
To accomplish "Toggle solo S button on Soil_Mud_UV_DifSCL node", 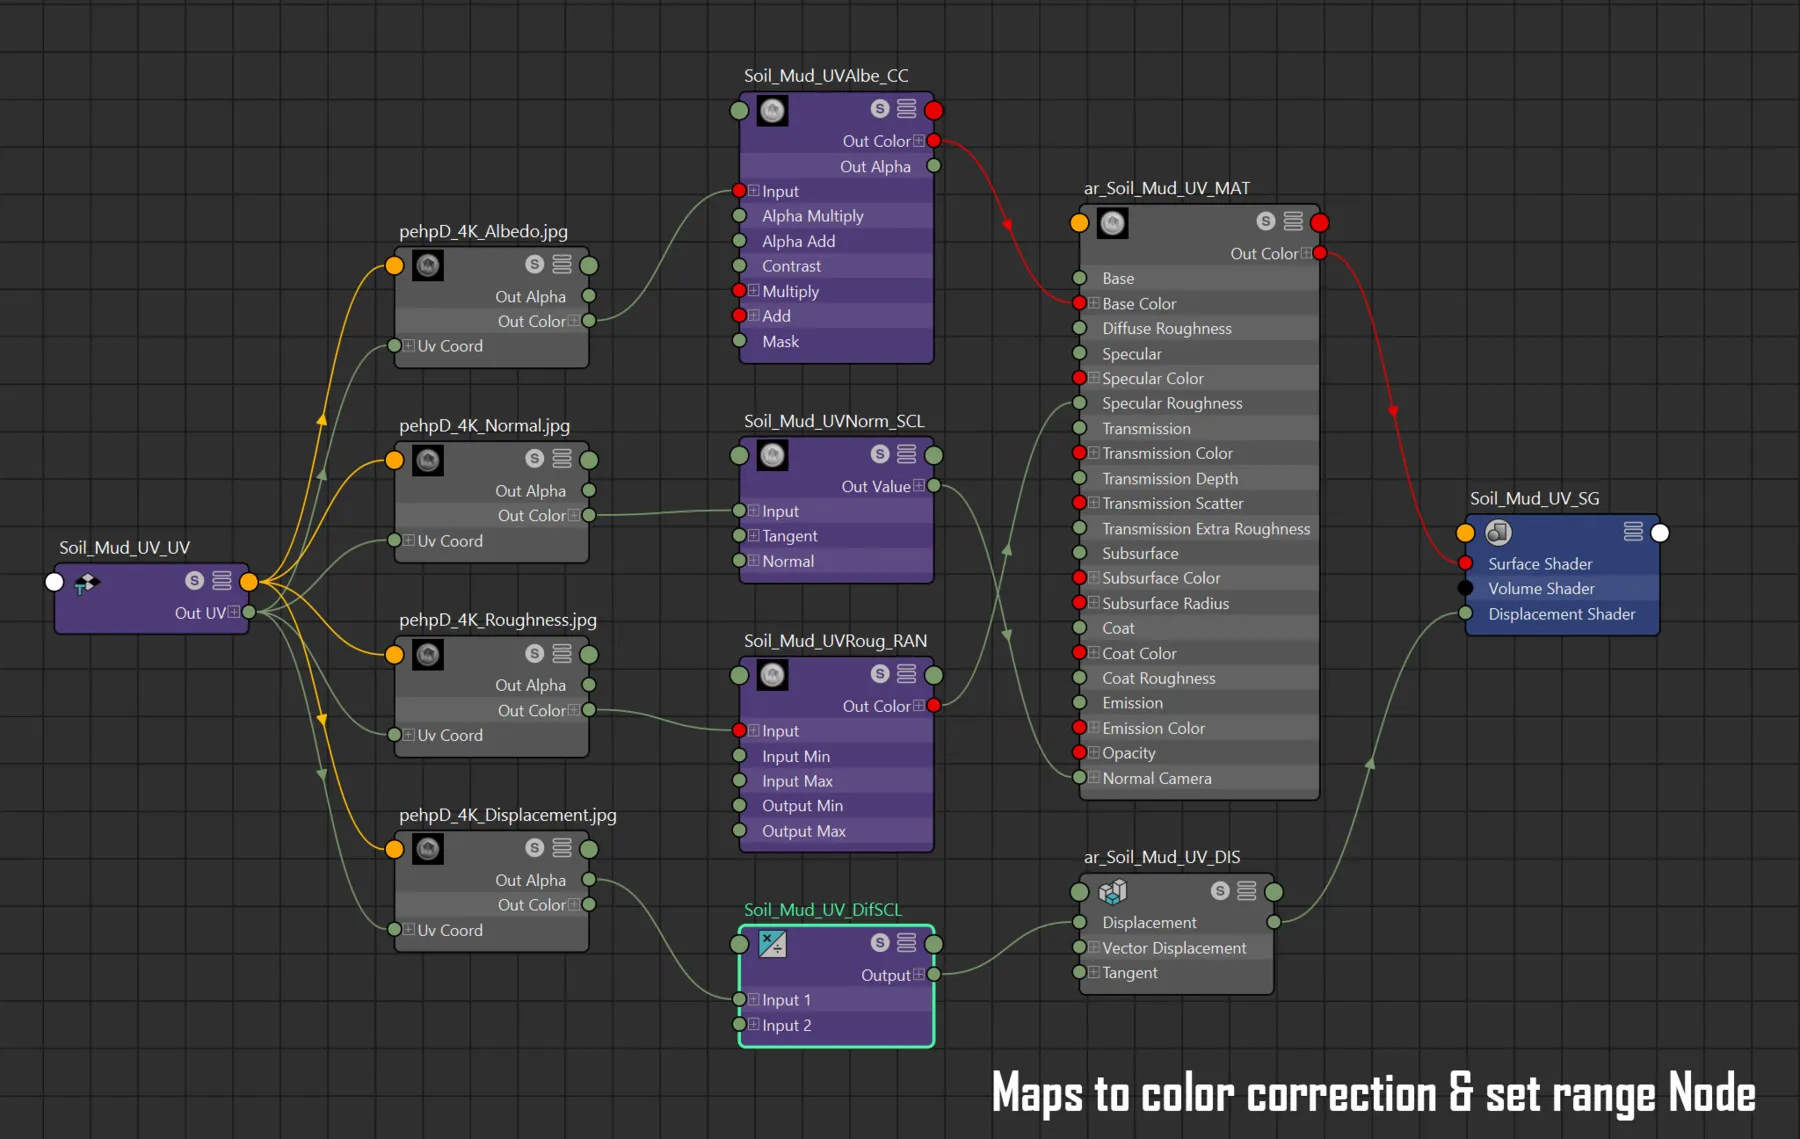I will point(880,942).
